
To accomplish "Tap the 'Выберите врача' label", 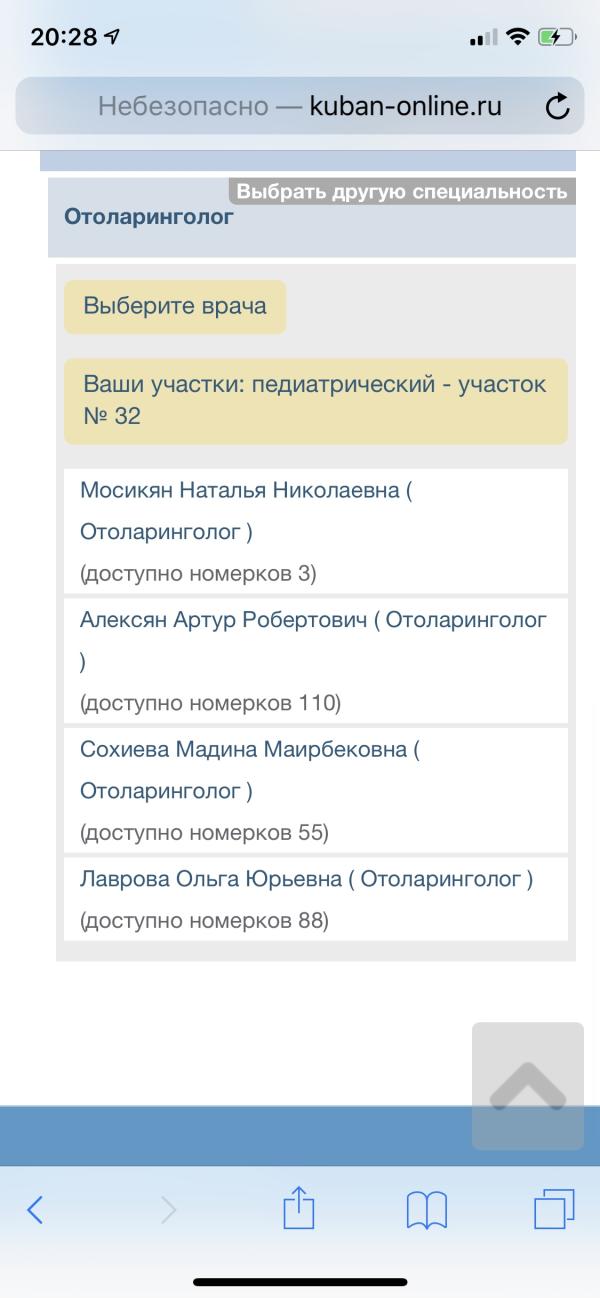I will (175, 306).
